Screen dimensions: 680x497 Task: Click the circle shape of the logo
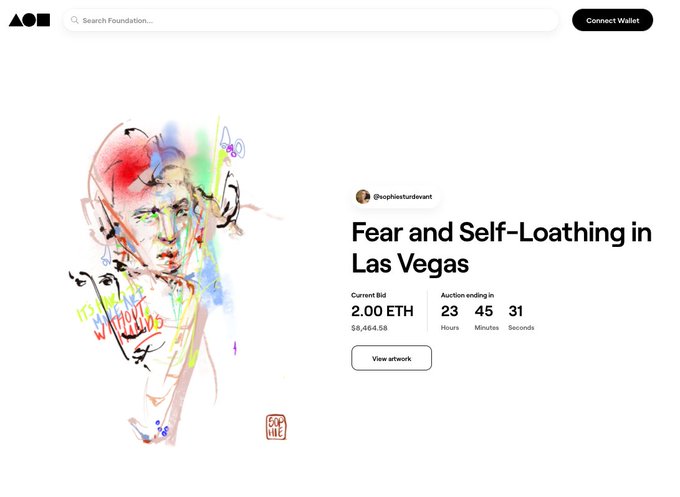(x=29, y=20)
